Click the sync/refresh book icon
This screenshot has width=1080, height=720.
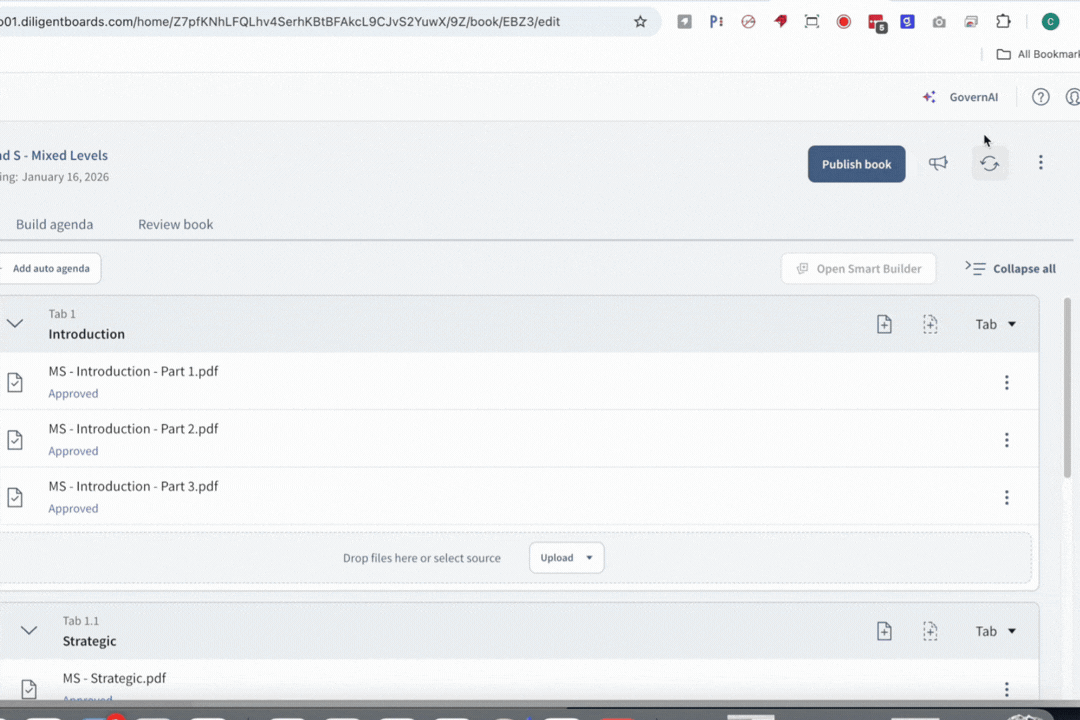click(989, 163)
